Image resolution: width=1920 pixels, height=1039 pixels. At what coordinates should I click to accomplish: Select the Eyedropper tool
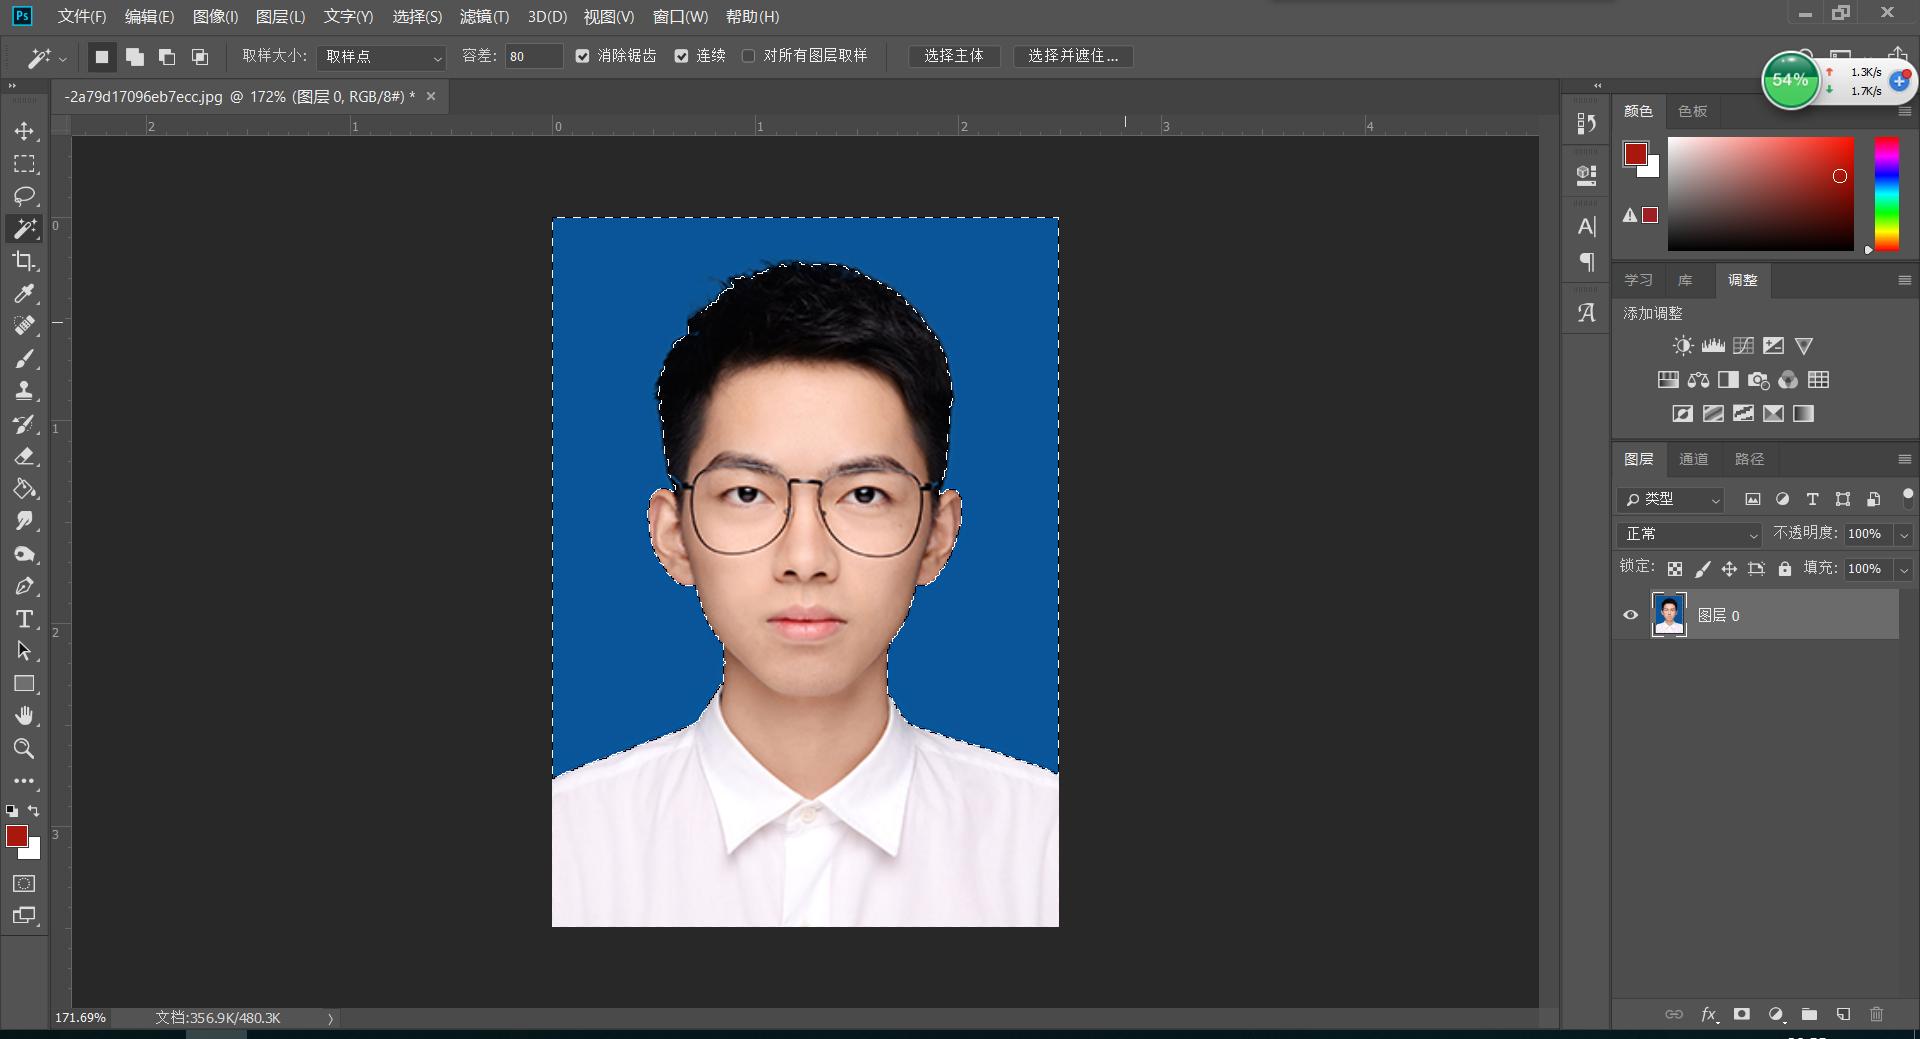(24, 294)
